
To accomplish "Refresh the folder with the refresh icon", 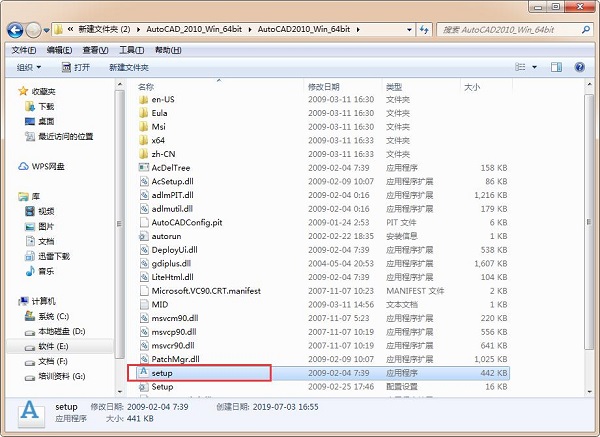I will coord(424,29).
